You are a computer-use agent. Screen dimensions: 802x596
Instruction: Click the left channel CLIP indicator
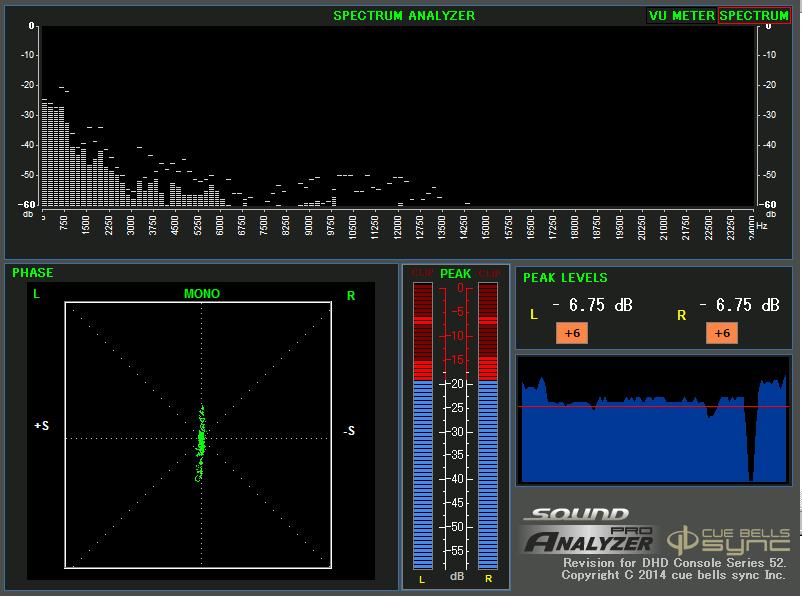(x=423, y=273)
